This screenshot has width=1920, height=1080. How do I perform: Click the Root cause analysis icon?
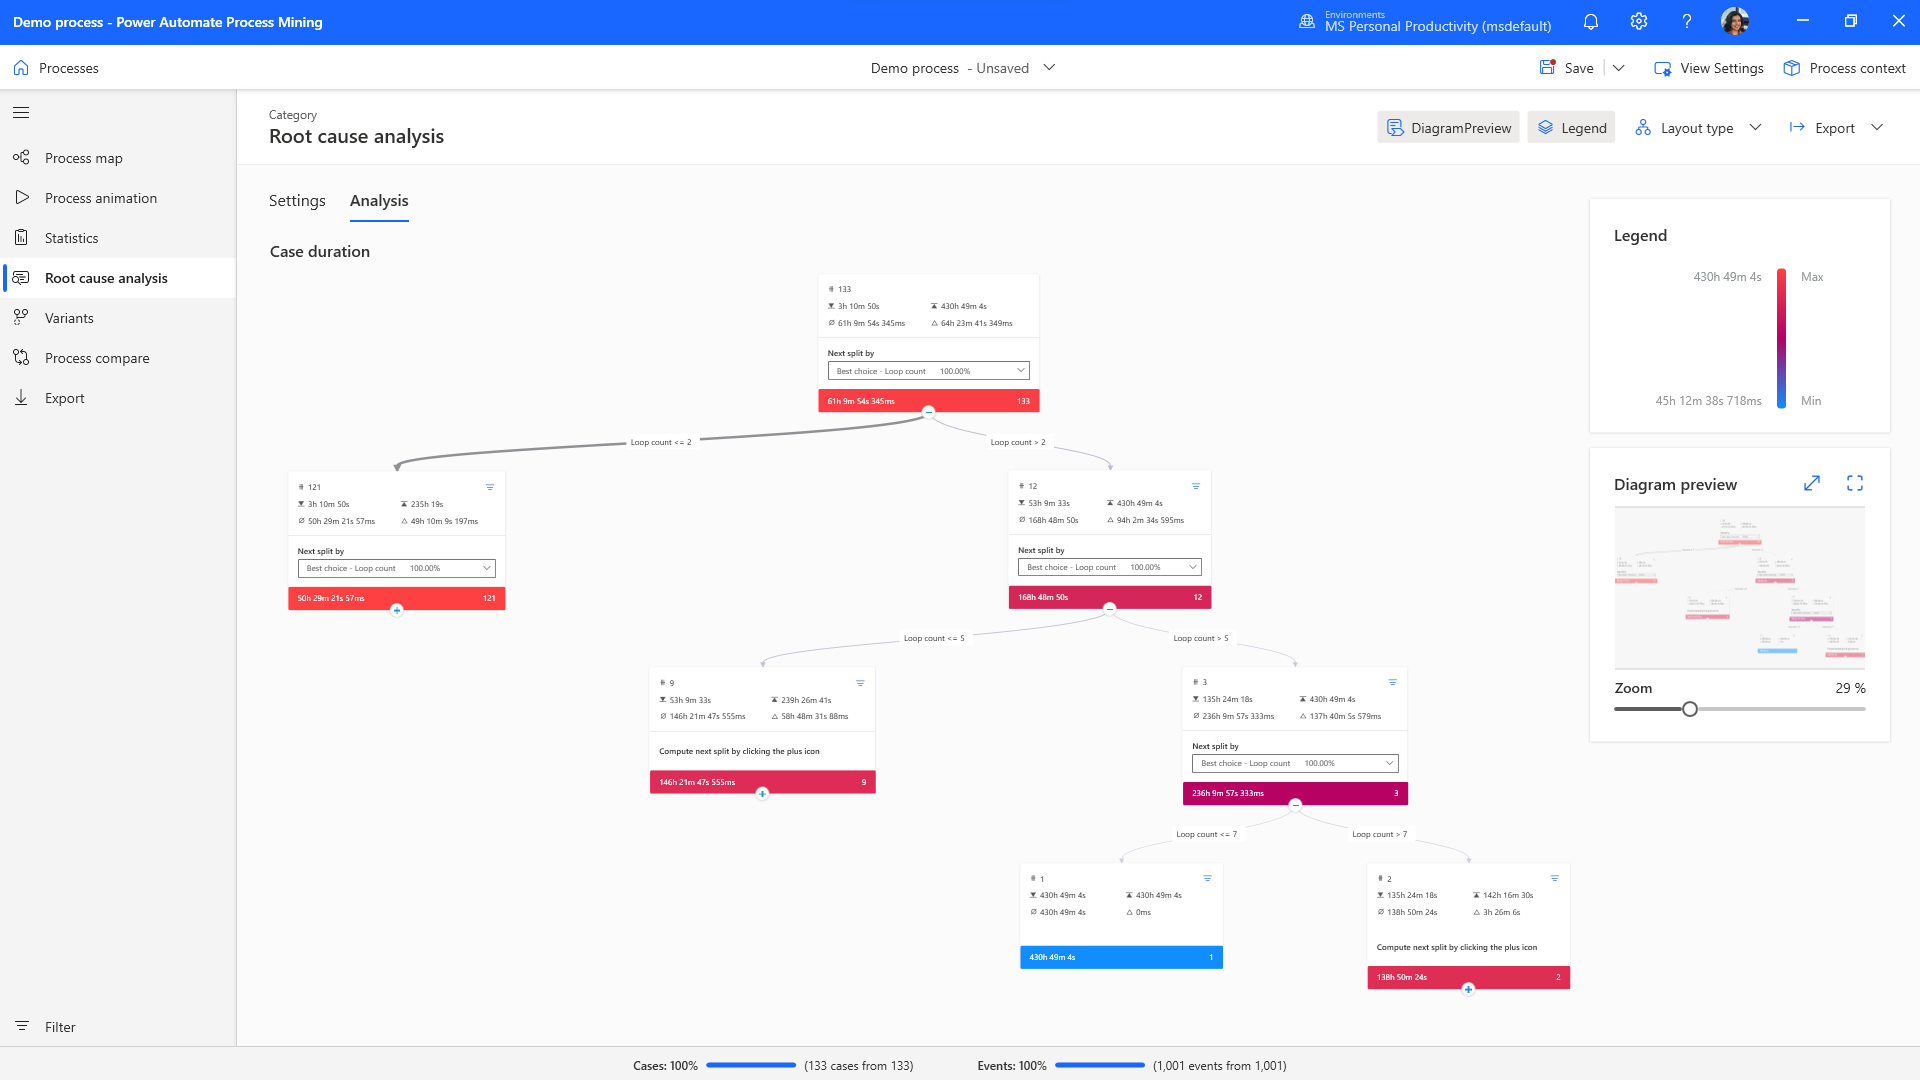tap(21, 277)
